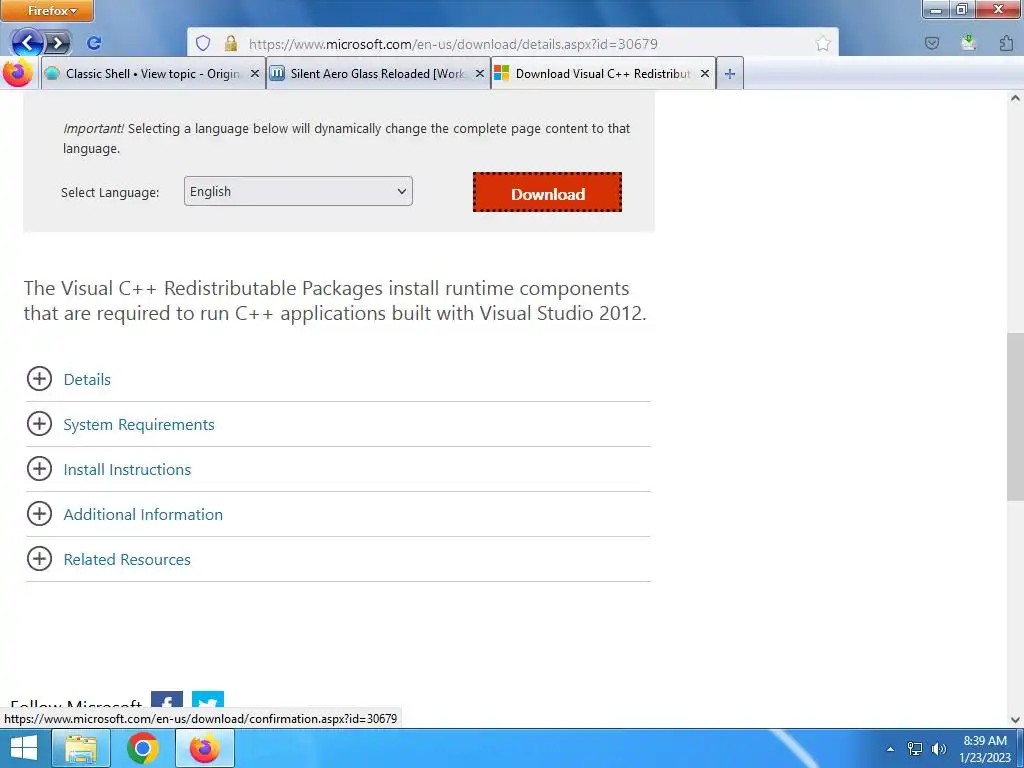1024x768 pixels.
Task: Click the scrollbar down arrow
Action: point(1015,720)
